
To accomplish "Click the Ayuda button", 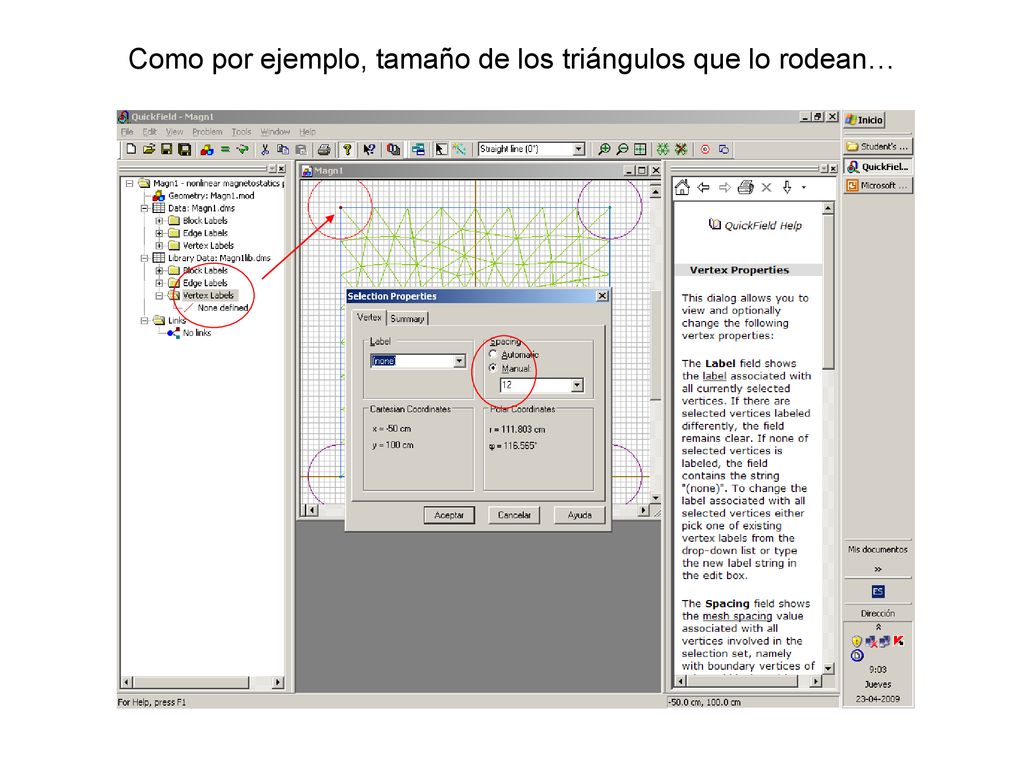I will click(579, 515).
